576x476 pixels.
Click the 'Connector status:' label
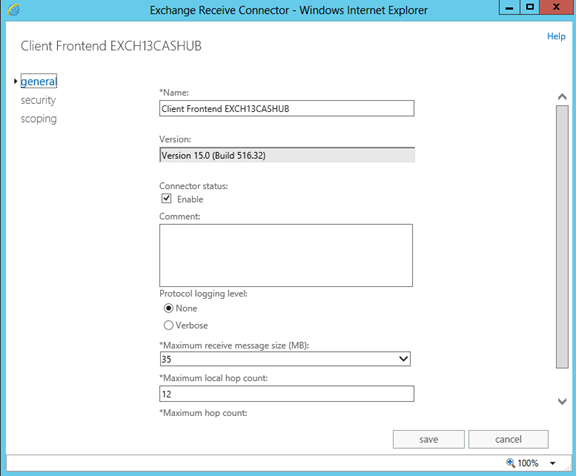(194, 186)
